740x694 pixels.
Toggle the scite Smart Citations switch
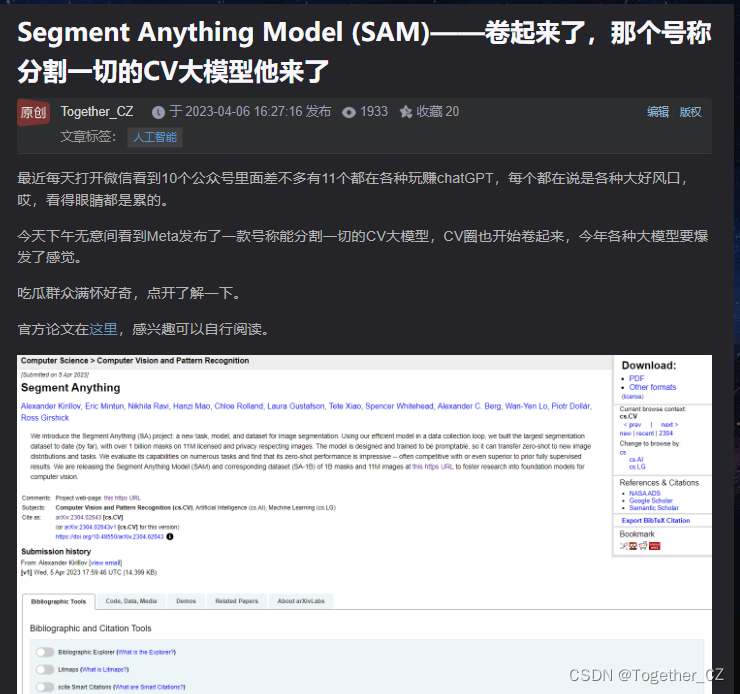click(x=45, y=687)
